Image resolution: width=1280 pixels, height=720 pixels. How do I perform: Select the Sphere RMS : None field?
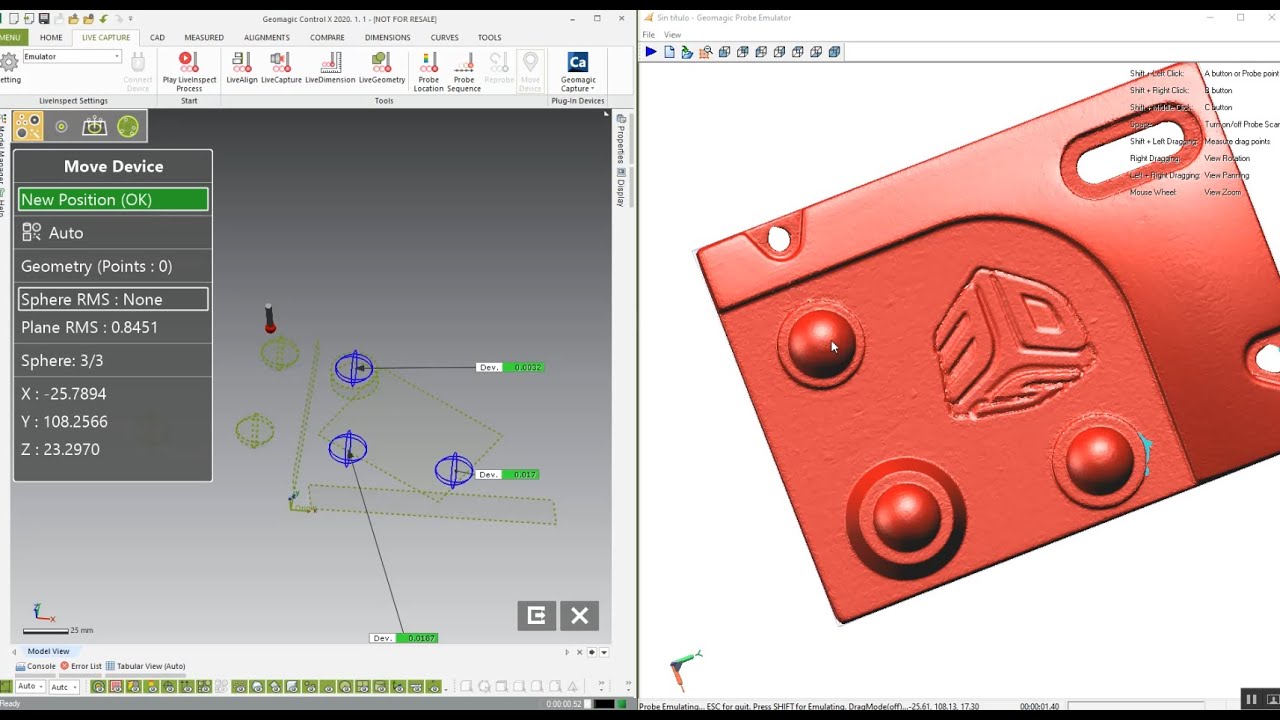113,299
